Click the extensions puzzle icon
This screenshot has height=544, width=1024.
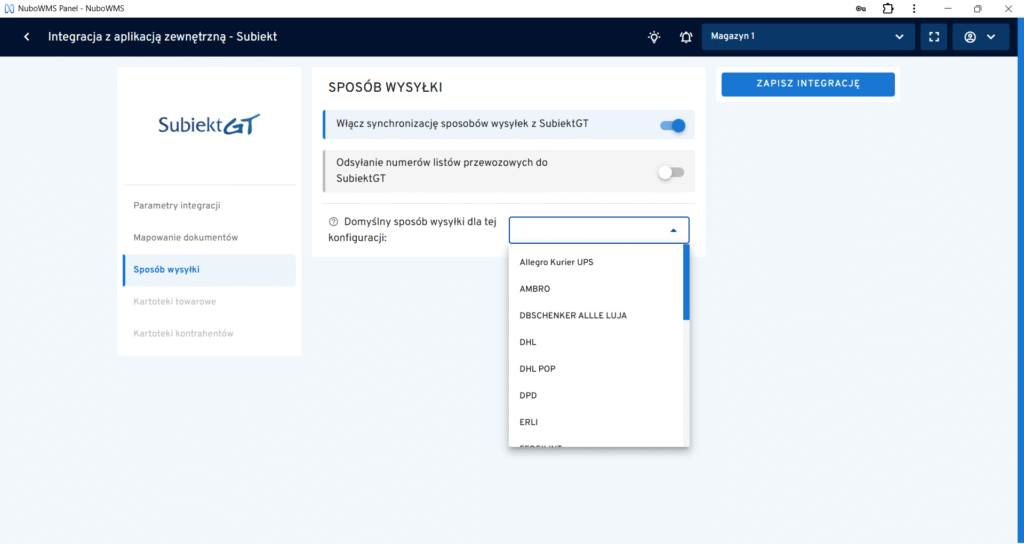point(887,8)
